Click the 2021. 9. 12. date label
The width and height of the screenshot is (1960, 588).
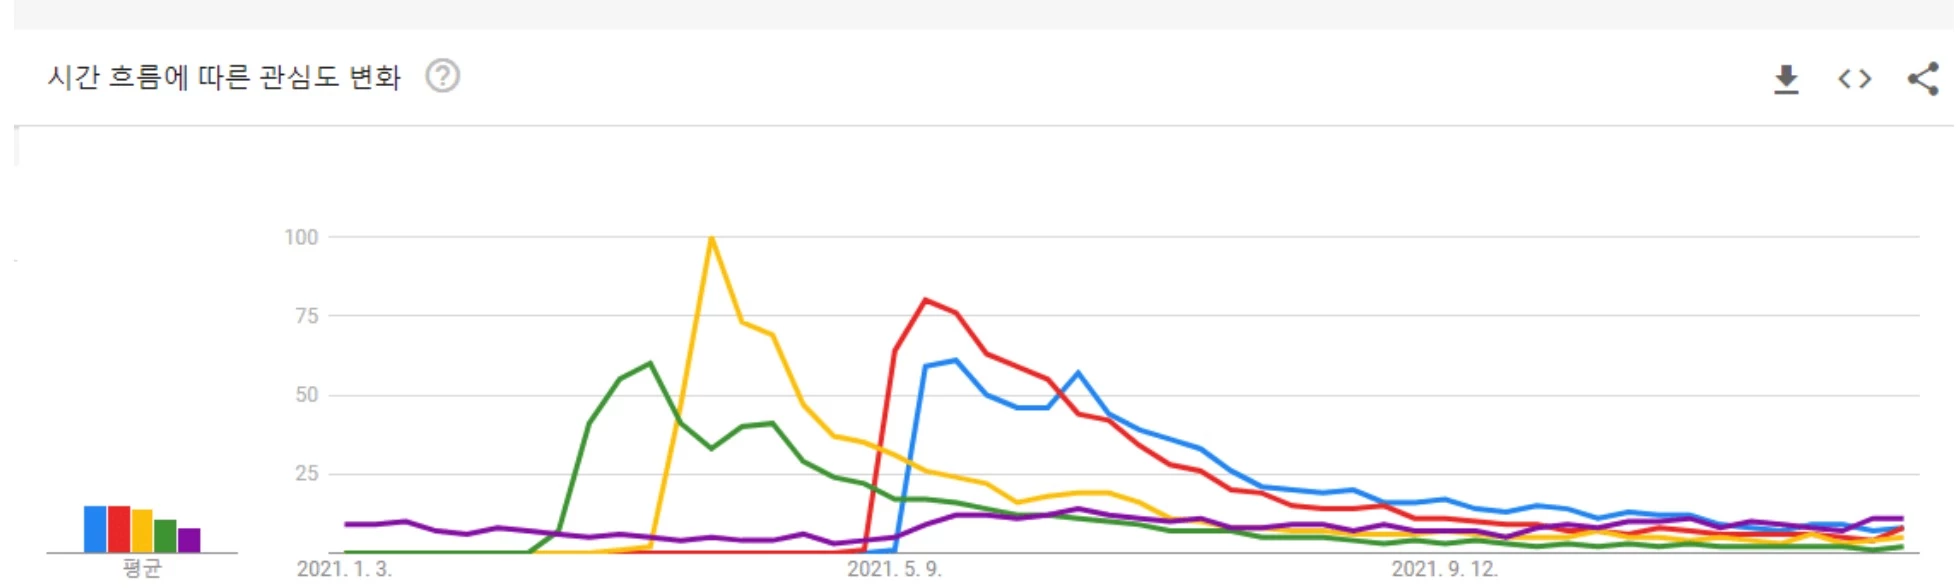1445,569
